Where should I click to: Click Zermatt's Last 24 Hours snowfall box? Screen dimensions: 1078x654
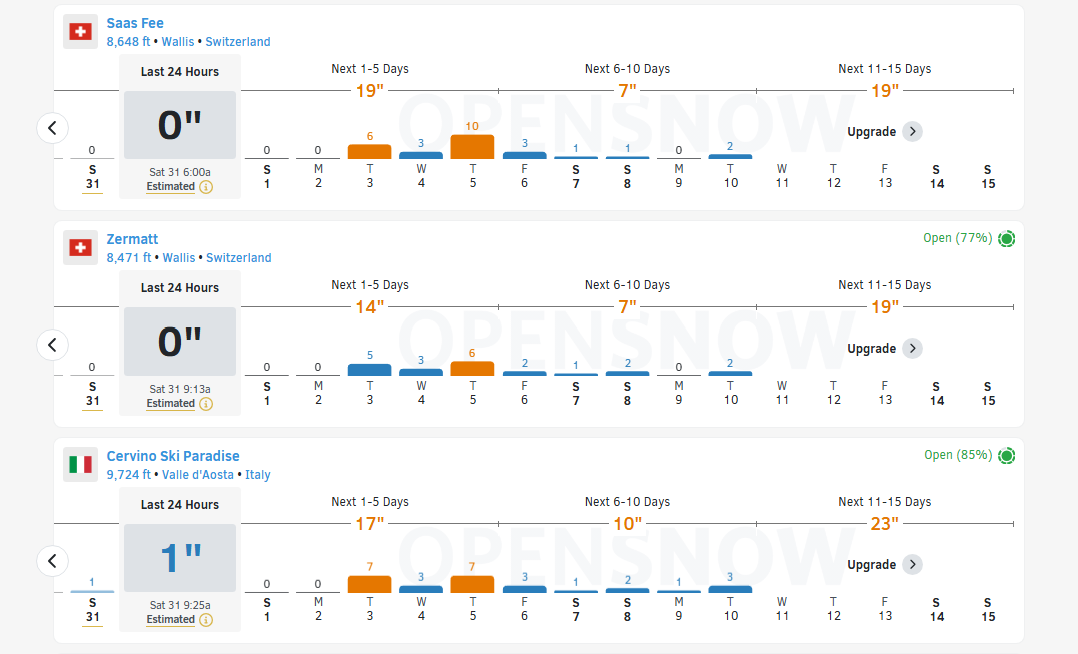click(x=180, y=343)
